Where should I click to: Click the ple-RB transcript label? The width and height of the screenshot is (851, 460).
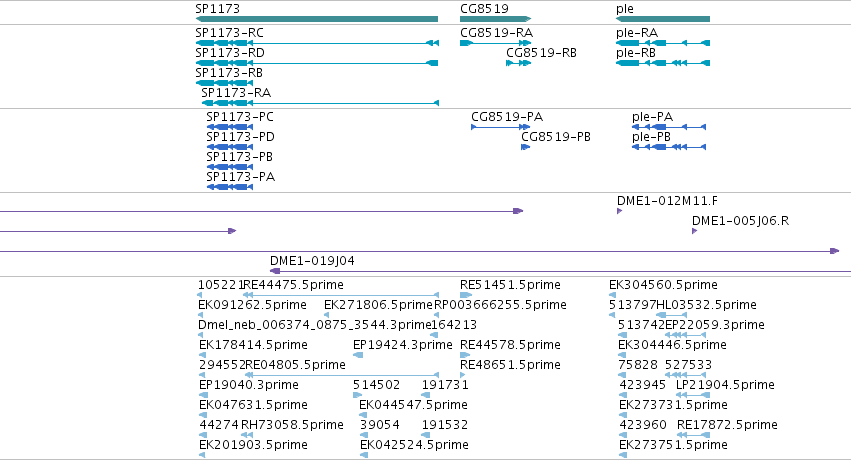[x=636, y=53]
